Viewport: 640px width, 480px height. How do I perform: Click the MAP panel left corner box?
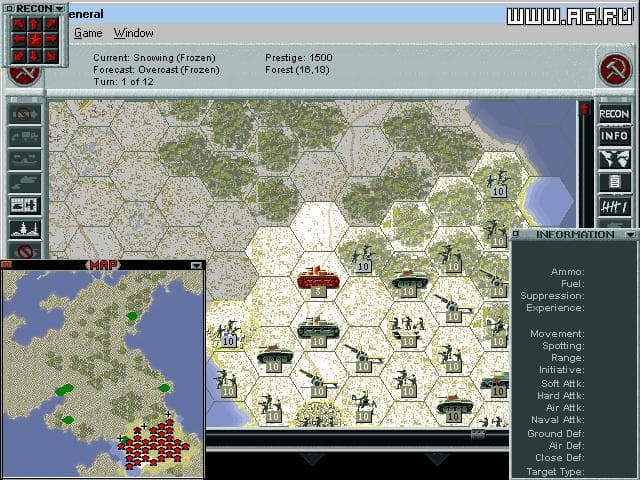point(7,265)
